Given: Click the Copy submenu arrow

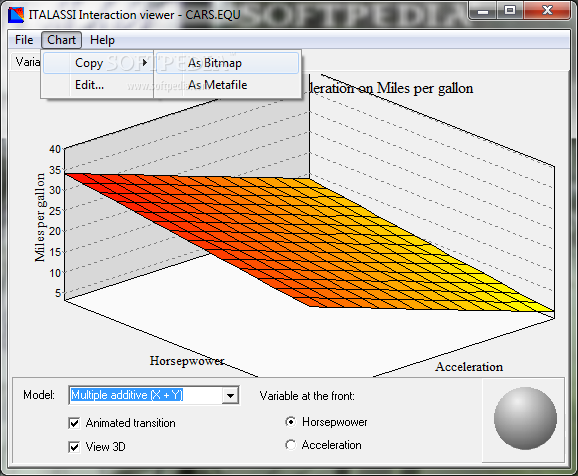Looking at the screenshot, I should (x=145, y=63).
